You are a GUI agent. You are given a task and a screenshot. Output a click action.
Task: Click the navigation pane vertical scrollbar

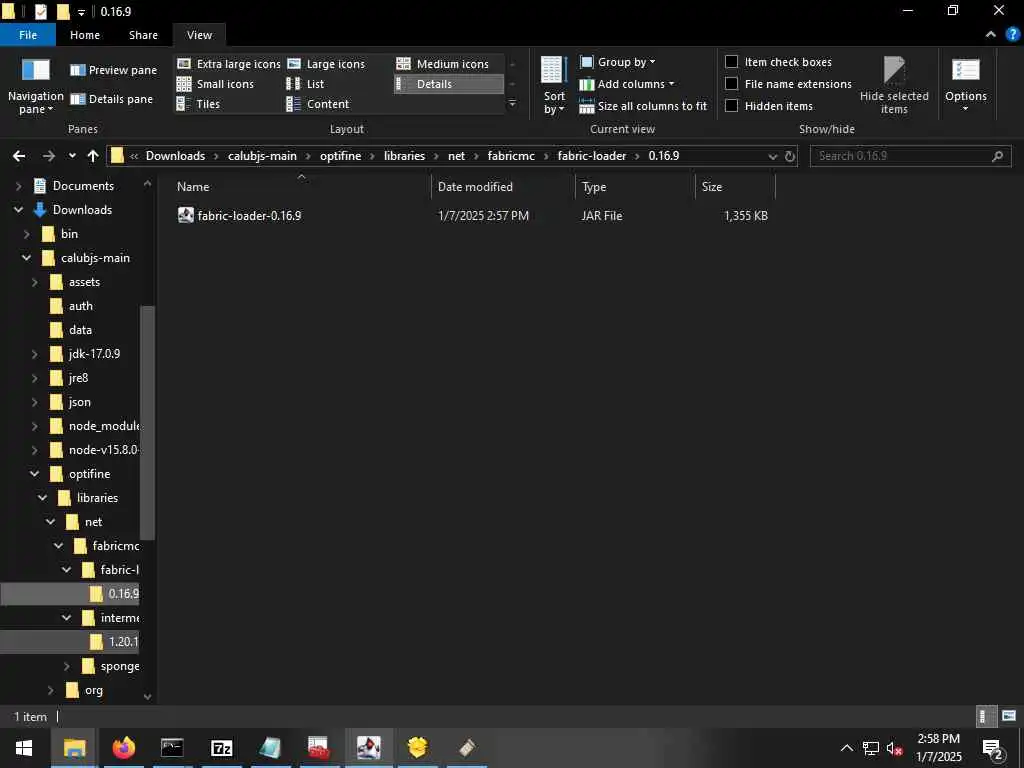pos(148,423)
